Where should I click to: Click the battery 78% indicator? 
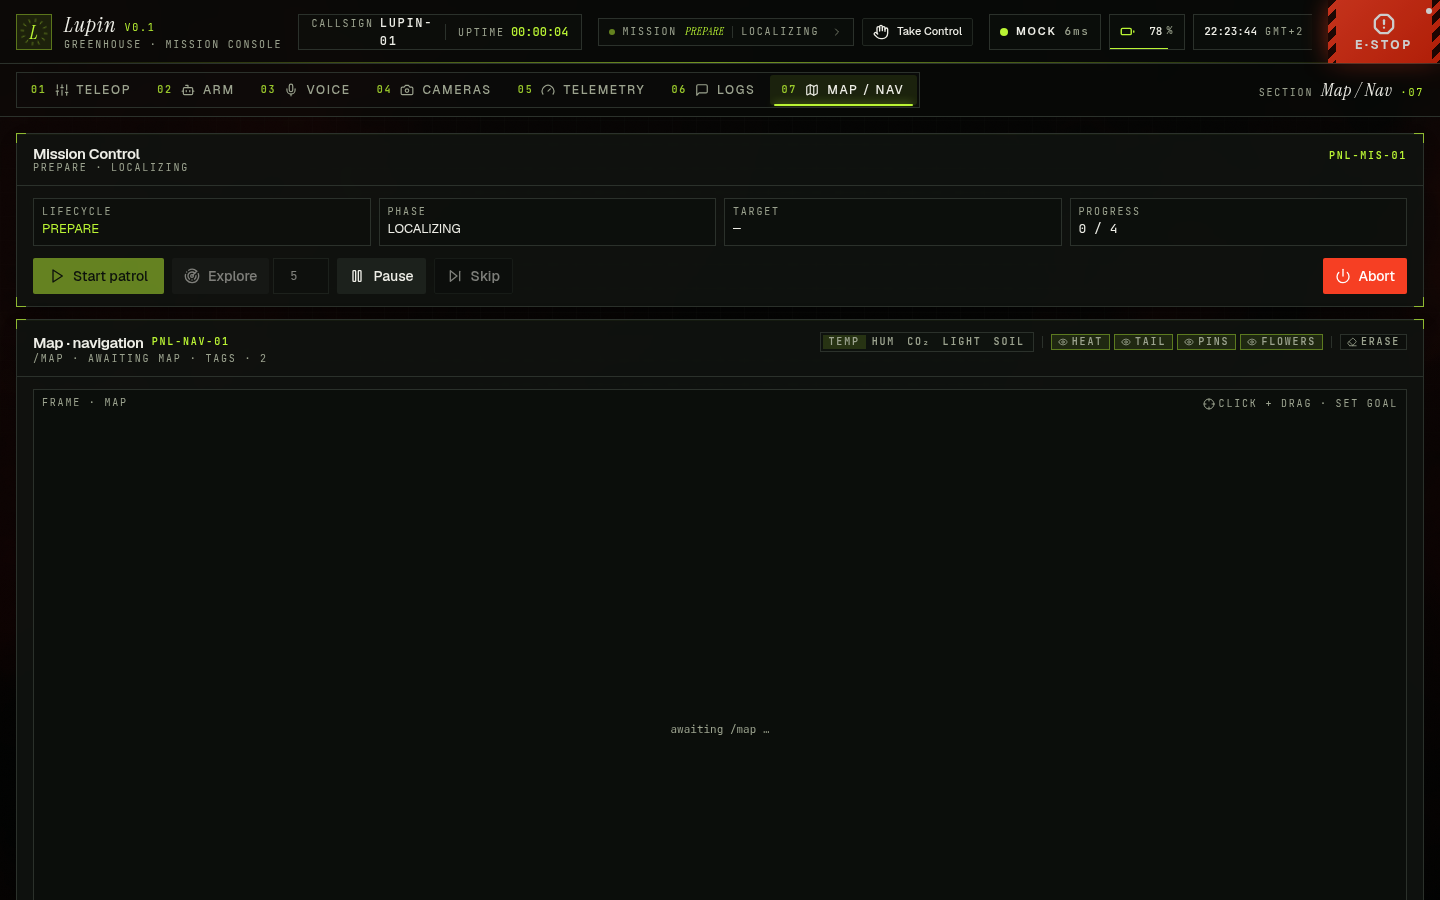pyautogui.click(x=1146, y=32)
